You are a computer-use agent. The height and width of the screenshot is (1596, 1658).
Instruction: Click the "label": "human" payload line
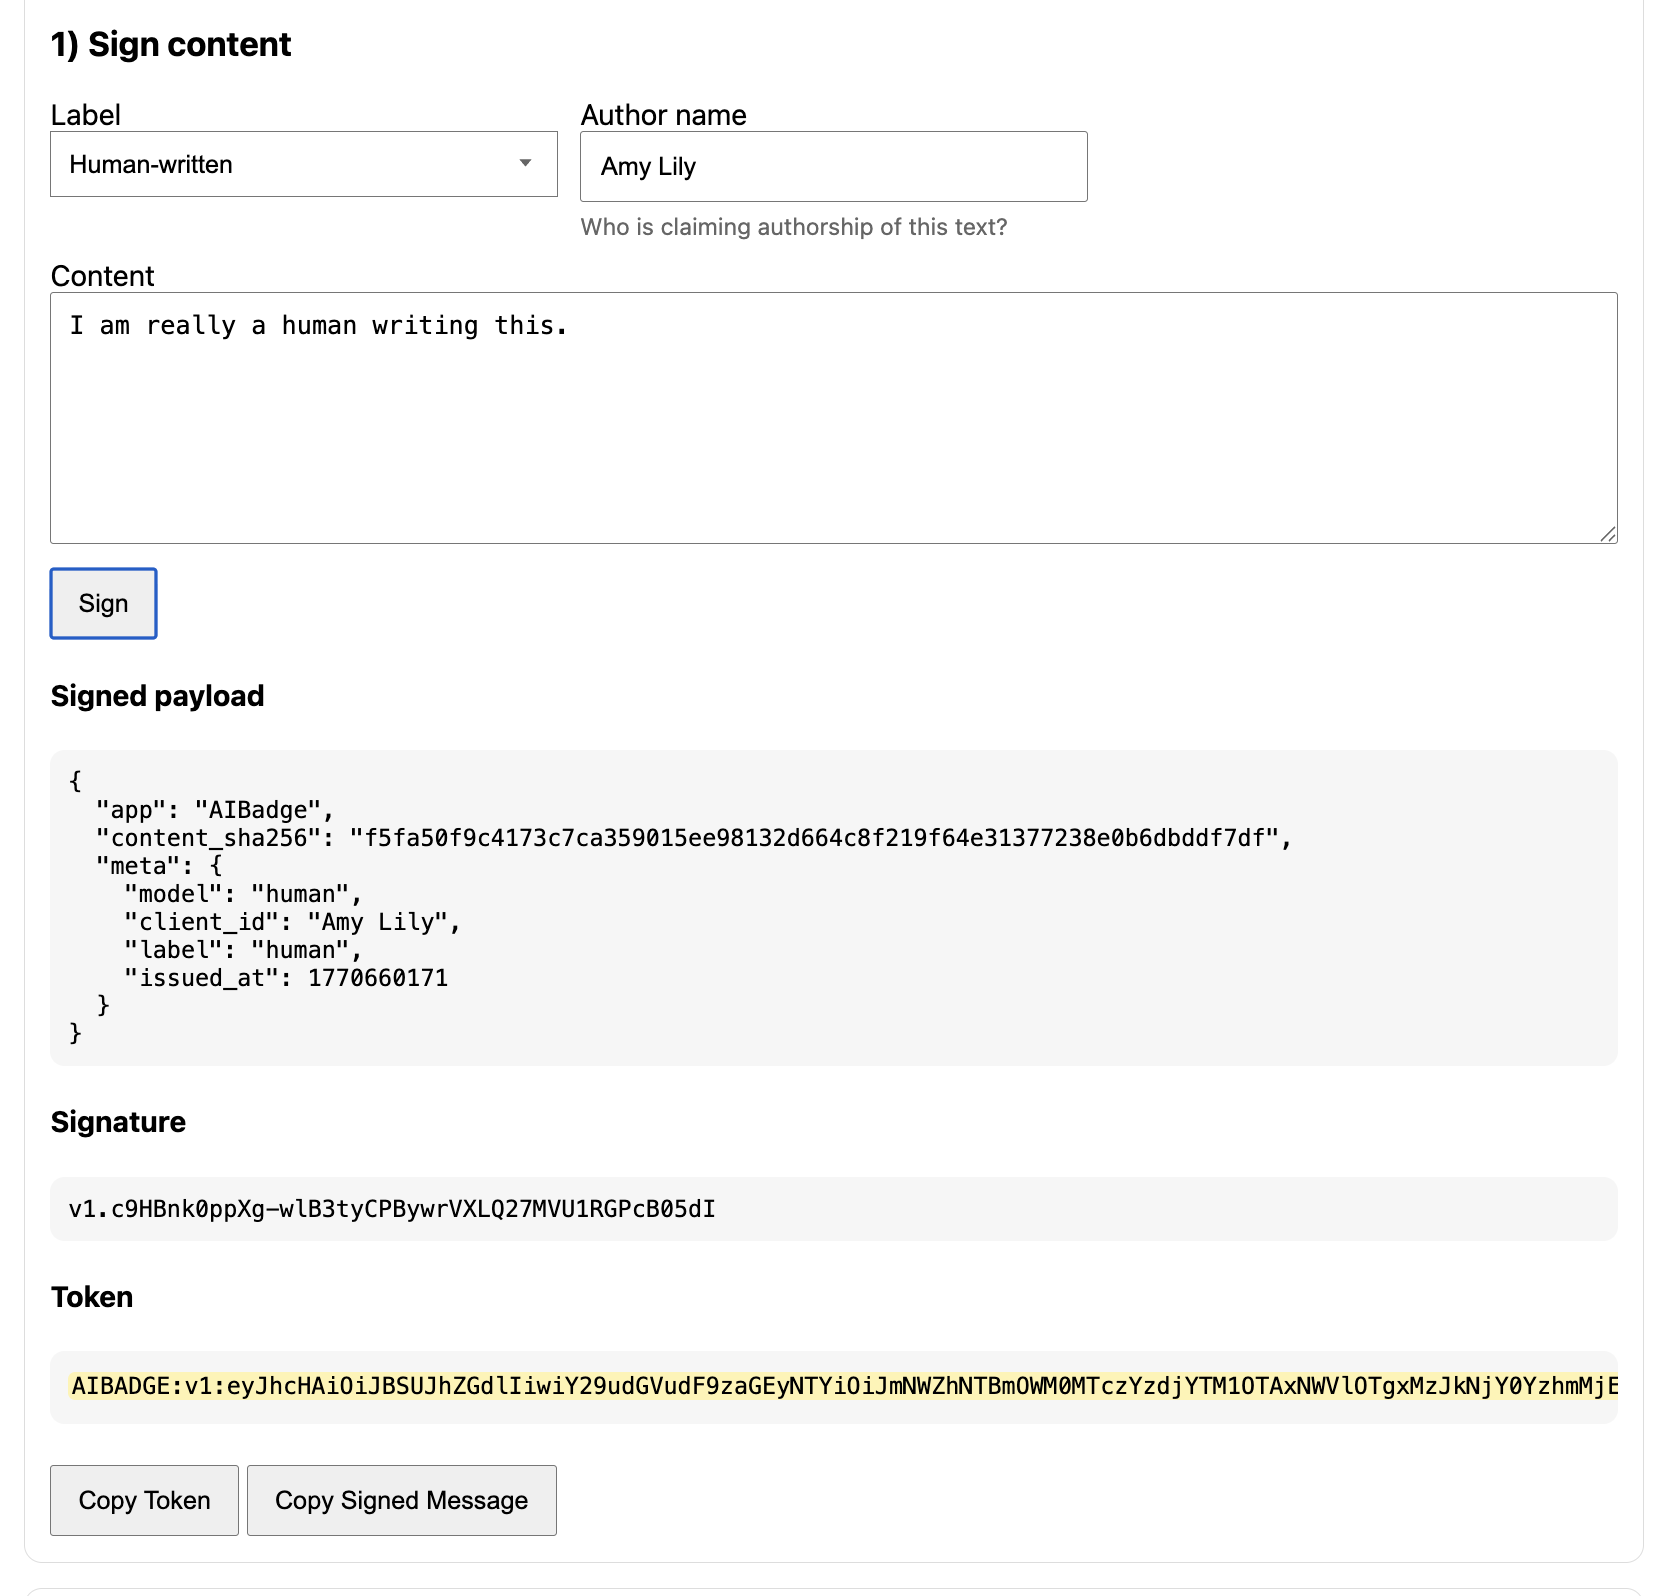243,950
